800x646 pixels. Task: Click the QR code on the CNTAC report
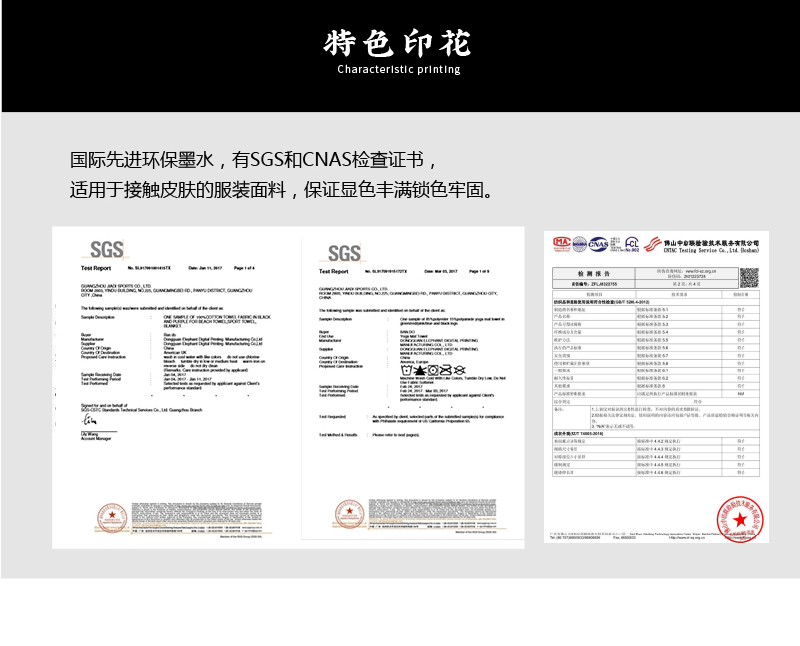click(749, 278)
